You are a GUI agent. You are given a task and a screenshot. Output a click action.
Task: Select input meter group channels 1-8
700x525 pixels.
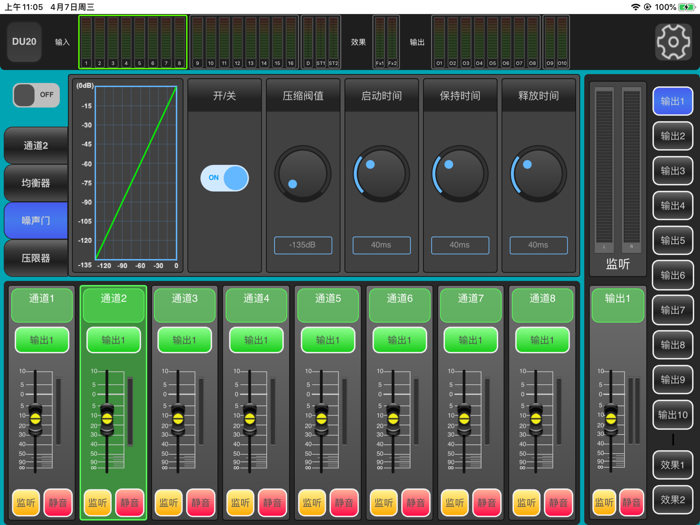point(133,42)
